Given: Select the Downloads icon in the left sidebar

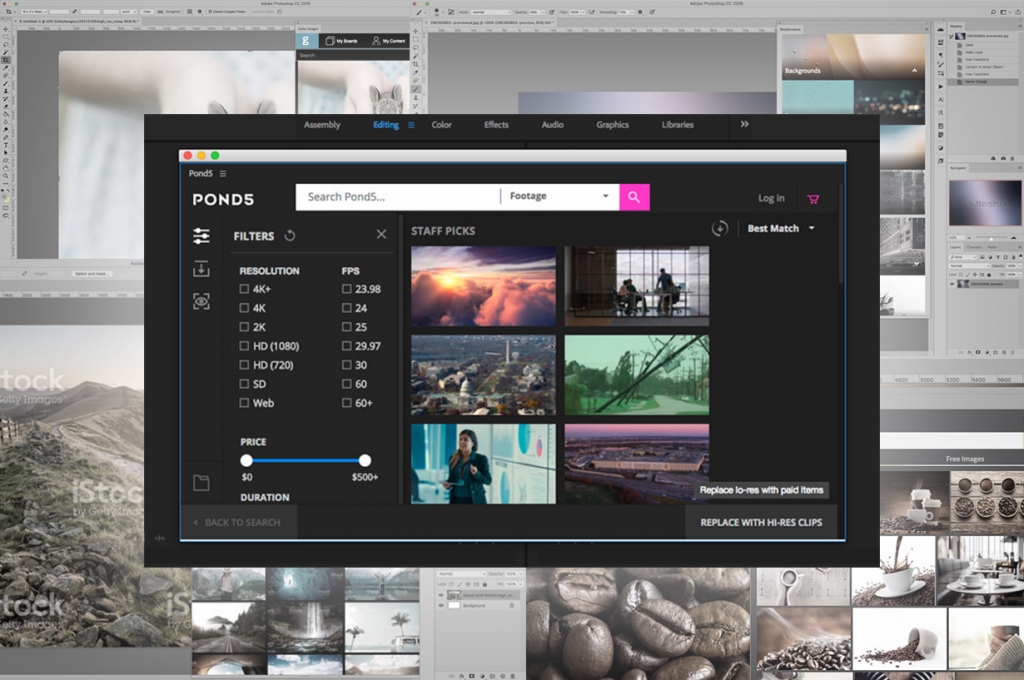Looking at the screenshot, I should (201, 270).
